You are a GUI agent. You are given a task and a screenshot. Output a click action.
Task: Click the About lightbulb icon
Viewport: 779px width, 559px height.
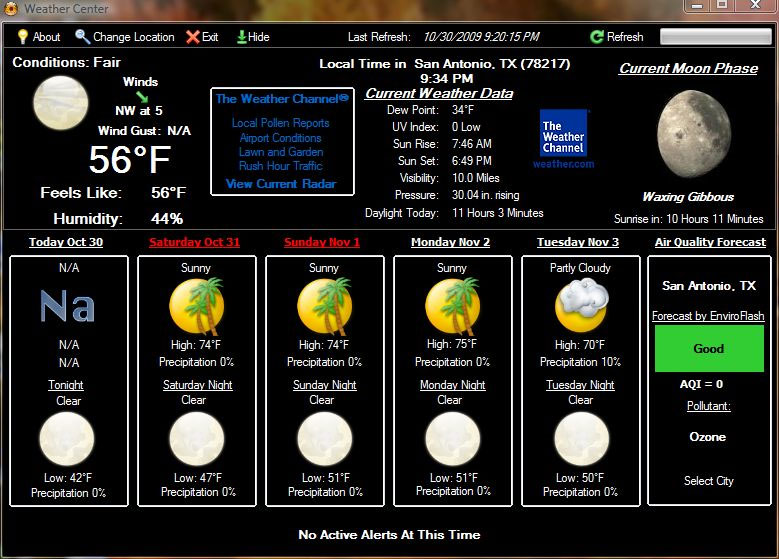pyautogui.click(x=22, y=37)
